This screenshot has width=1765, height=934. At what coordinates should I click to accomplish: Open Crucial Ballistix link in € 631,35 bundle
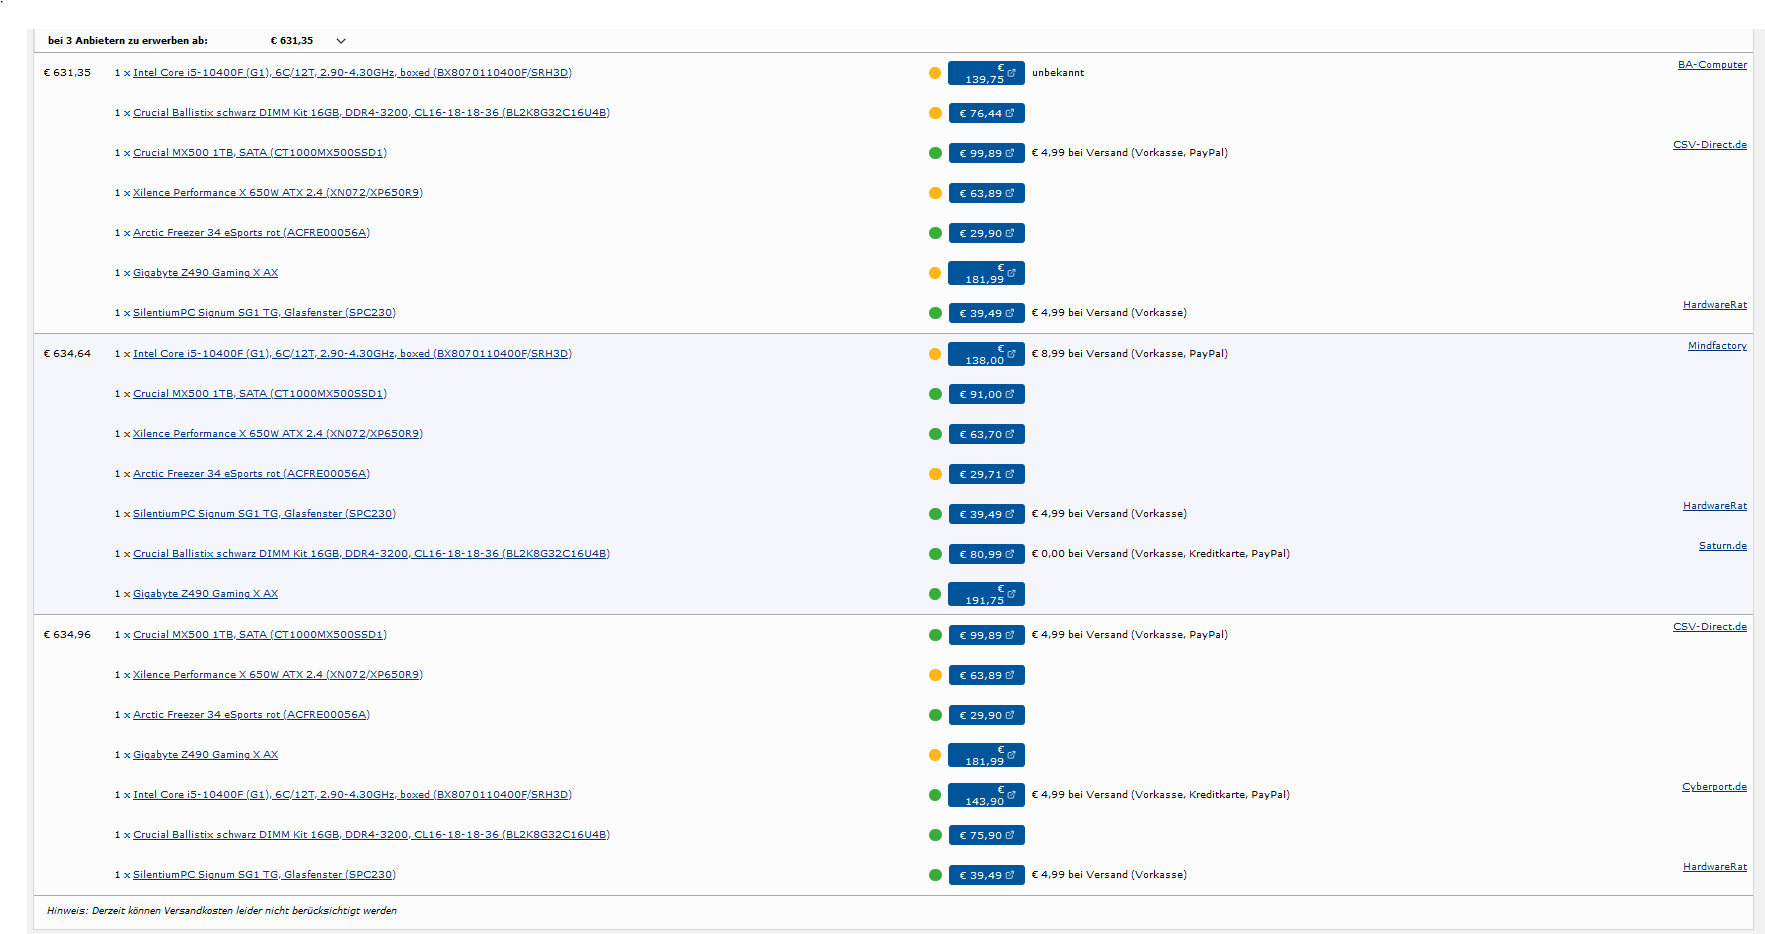point(371,113)
